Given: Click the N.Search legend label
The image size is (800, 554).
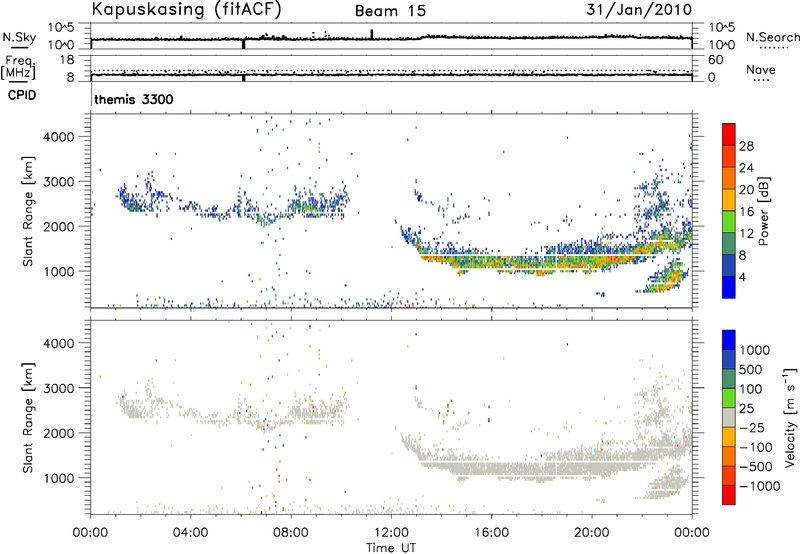Looking at the screenshot, I should (772, 37).
